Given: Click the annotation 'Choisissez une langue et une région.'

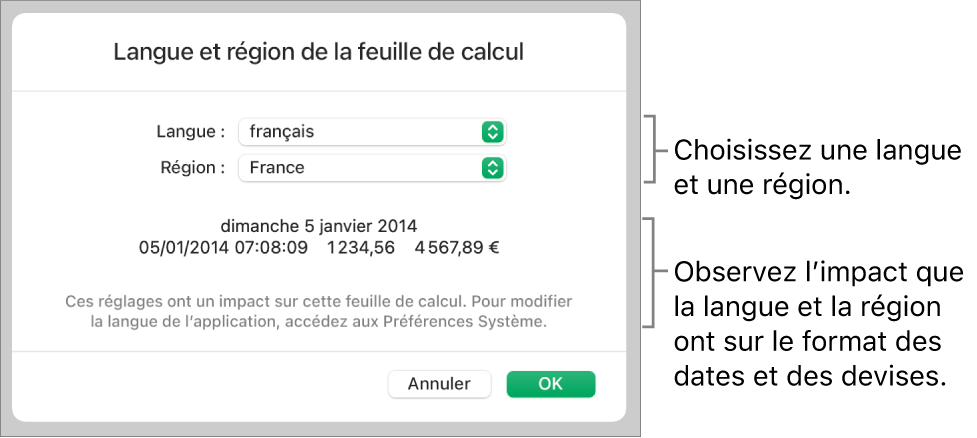Looking at the screenshot, I should coord(817,167).
